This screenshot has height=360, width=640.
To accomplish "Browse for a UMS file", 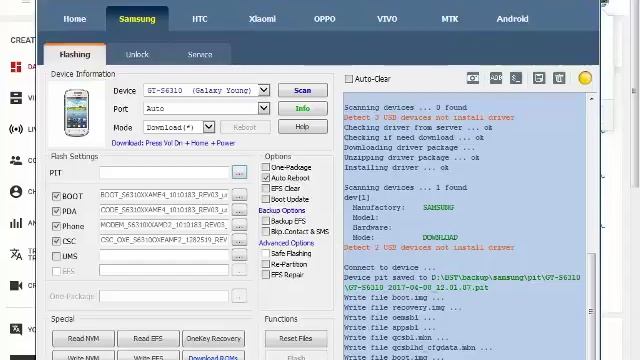I will pos(240,256).
